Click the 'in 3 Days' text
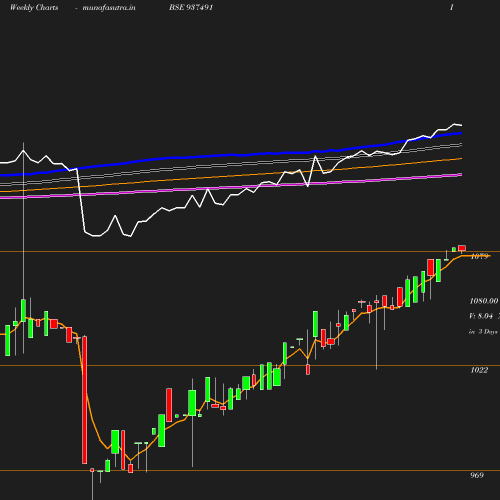The height and width of the screenshot is (500, 500). [x=483, y=332]
